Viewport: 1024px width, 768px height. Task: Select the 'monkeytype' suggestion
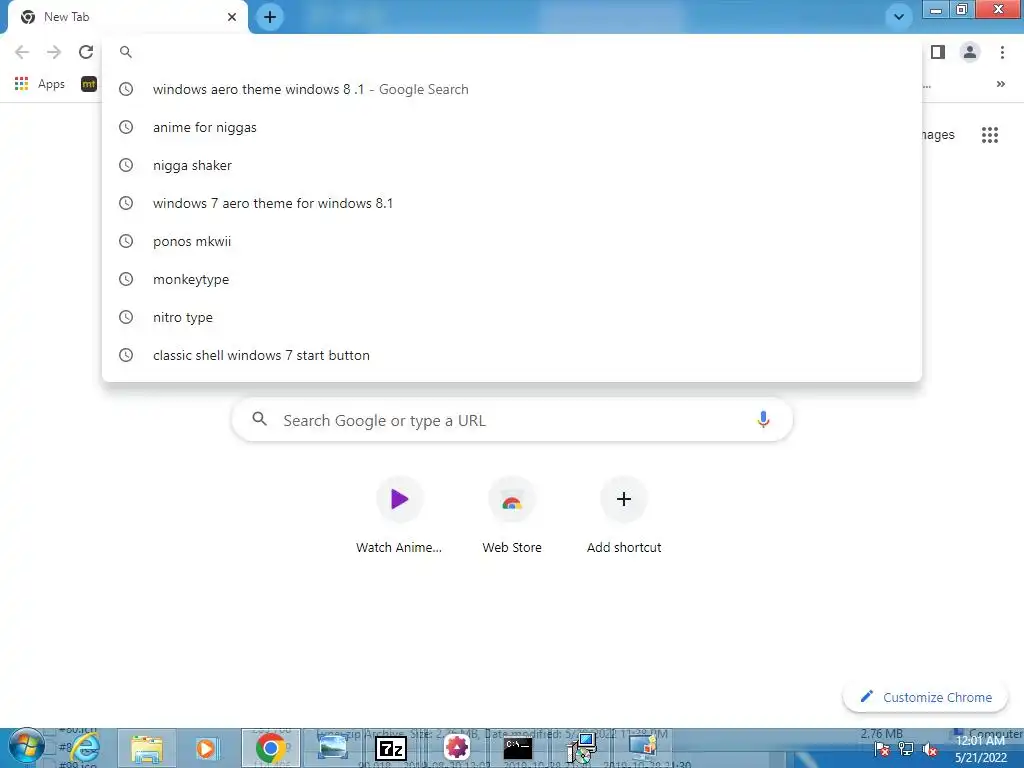tap(512, 279)
